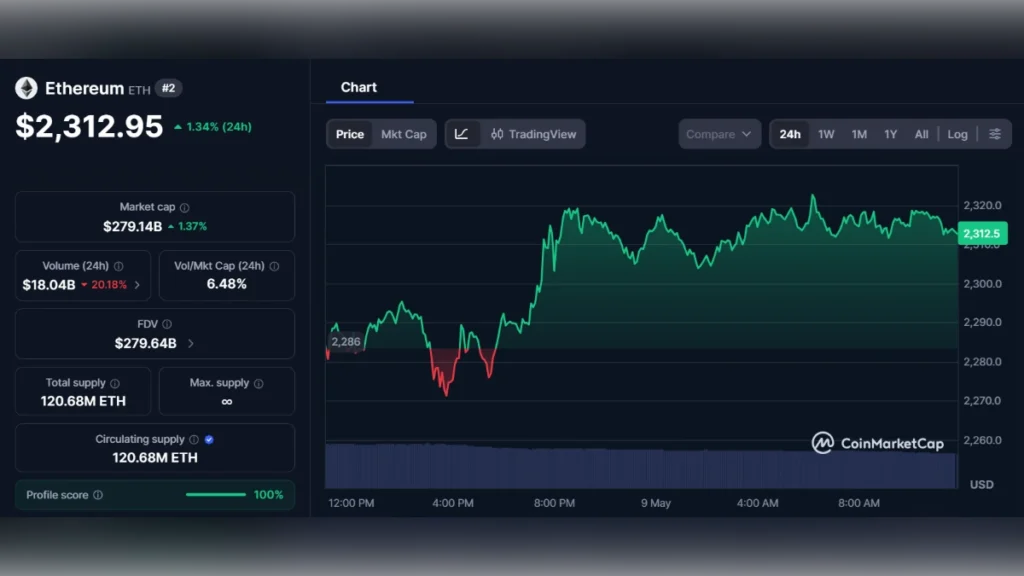Click the 2,320.0 price axis label

click(x=982, y=206)
